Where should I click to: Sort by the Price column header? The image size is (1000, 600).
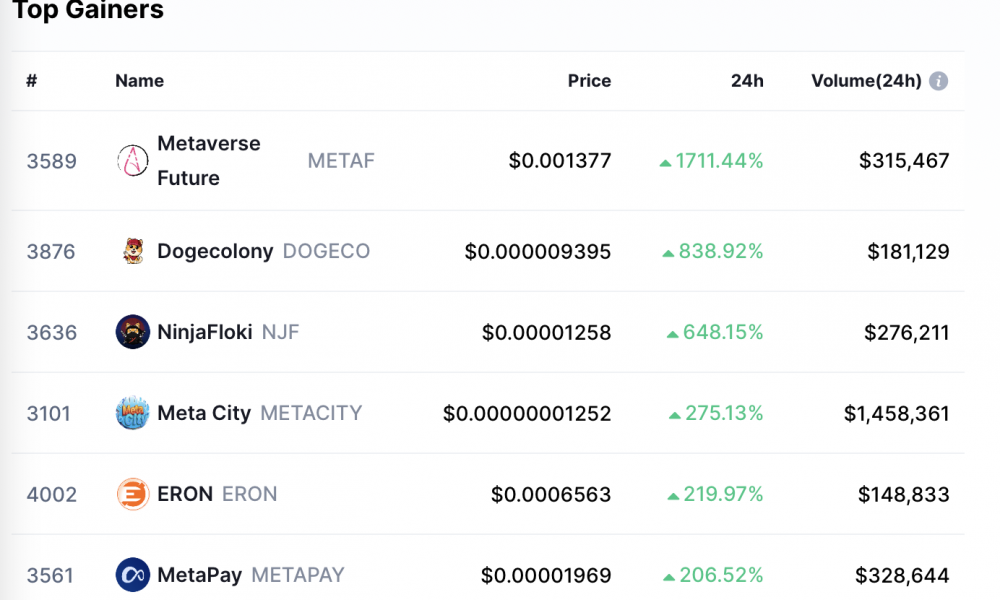(x=589, y=81)
